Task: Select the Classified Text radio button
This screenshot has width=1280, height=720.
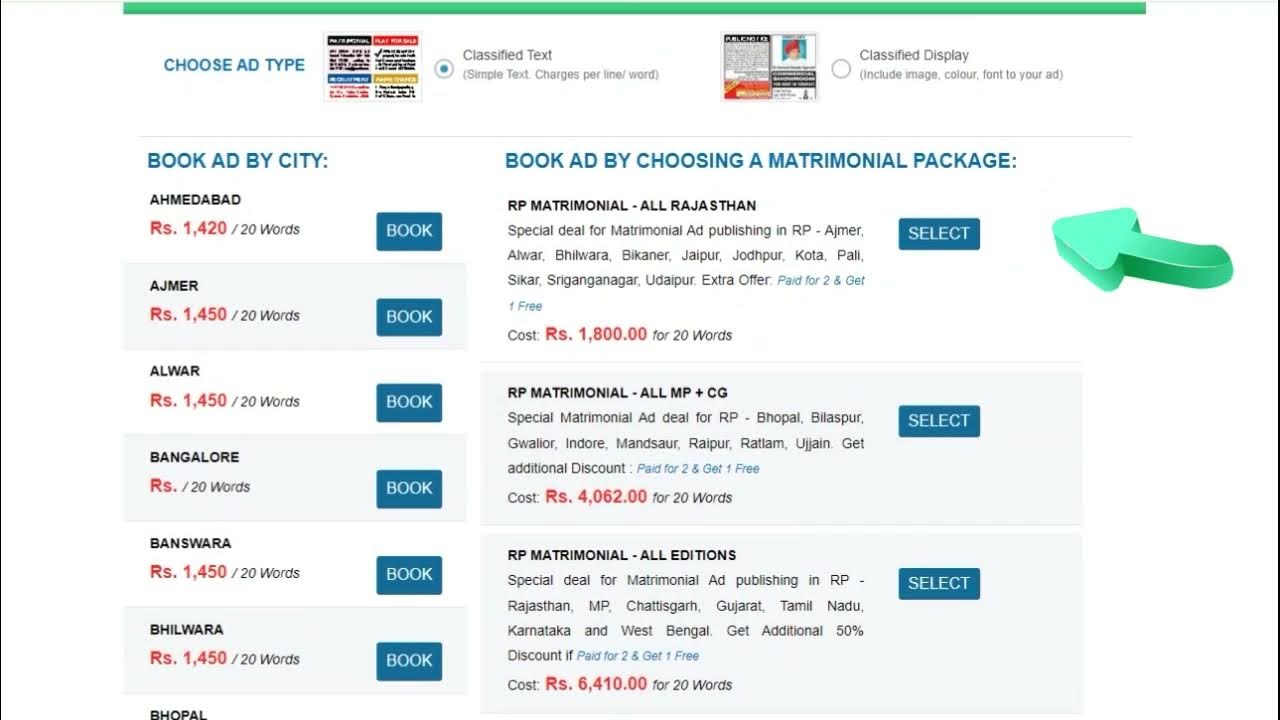Action: coord(445,69)
